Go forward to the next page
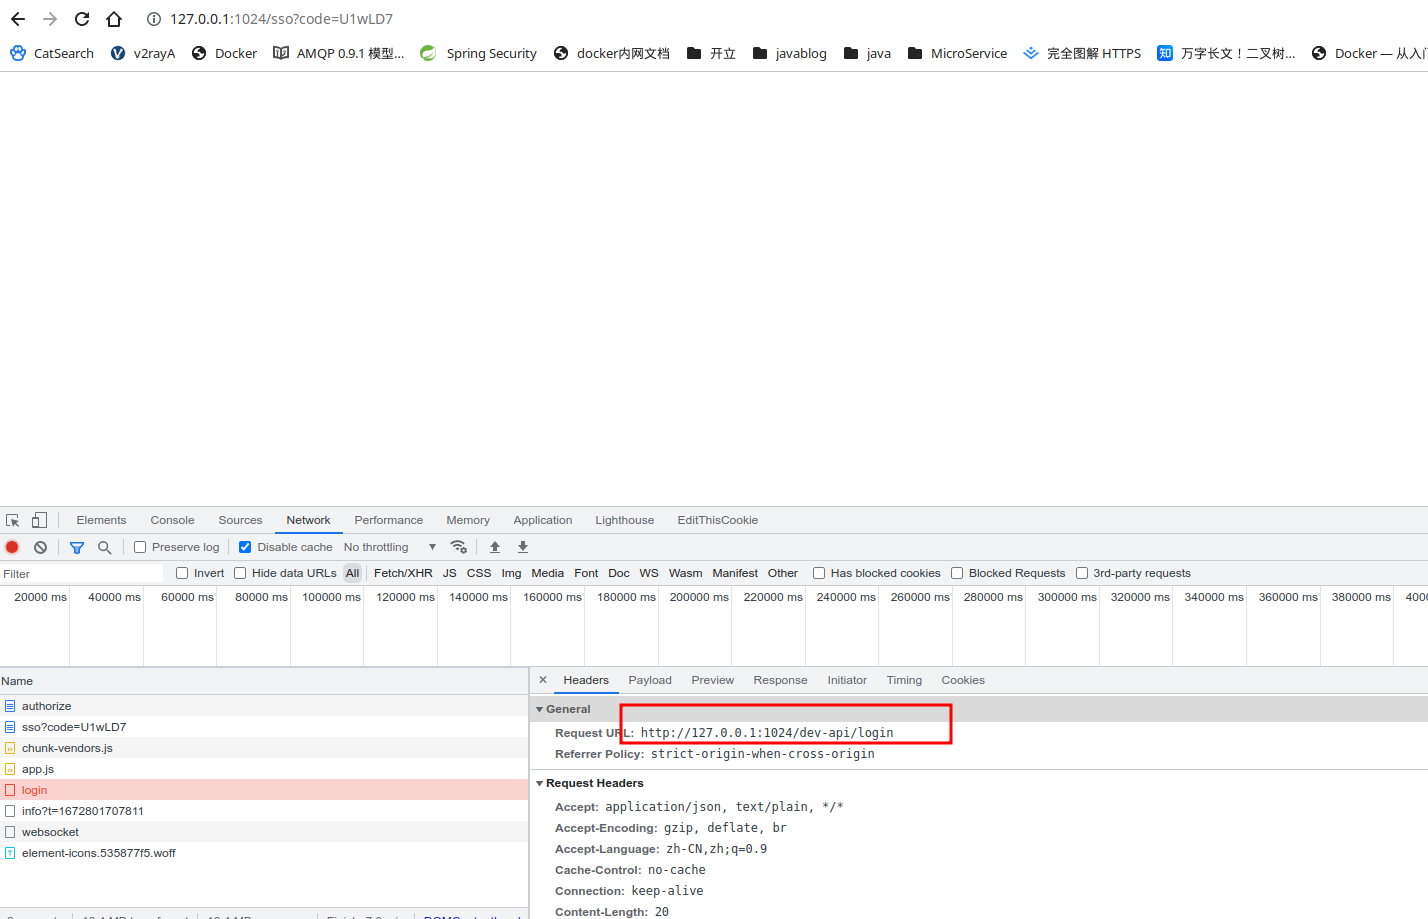1428x919 pixels. 50,19
